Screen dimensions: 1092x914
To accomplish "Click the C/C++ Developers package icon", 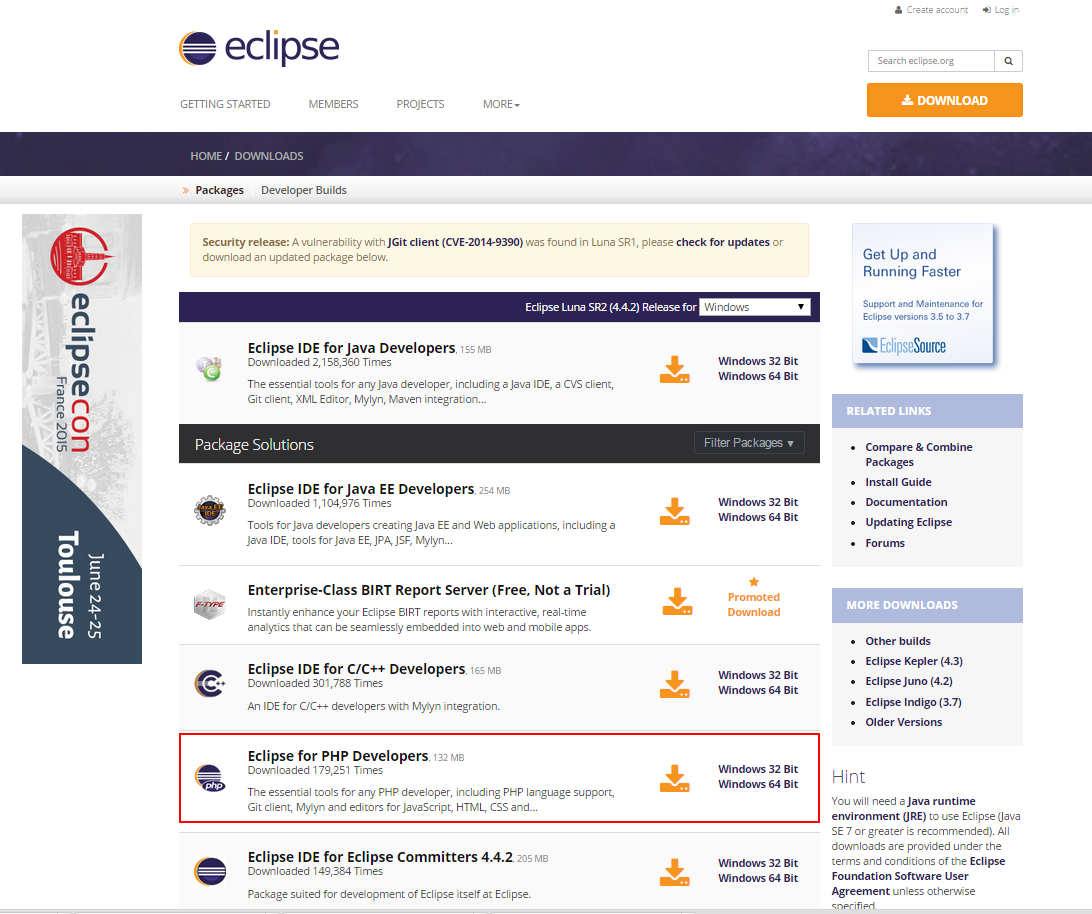I will (x=210, y=683).
